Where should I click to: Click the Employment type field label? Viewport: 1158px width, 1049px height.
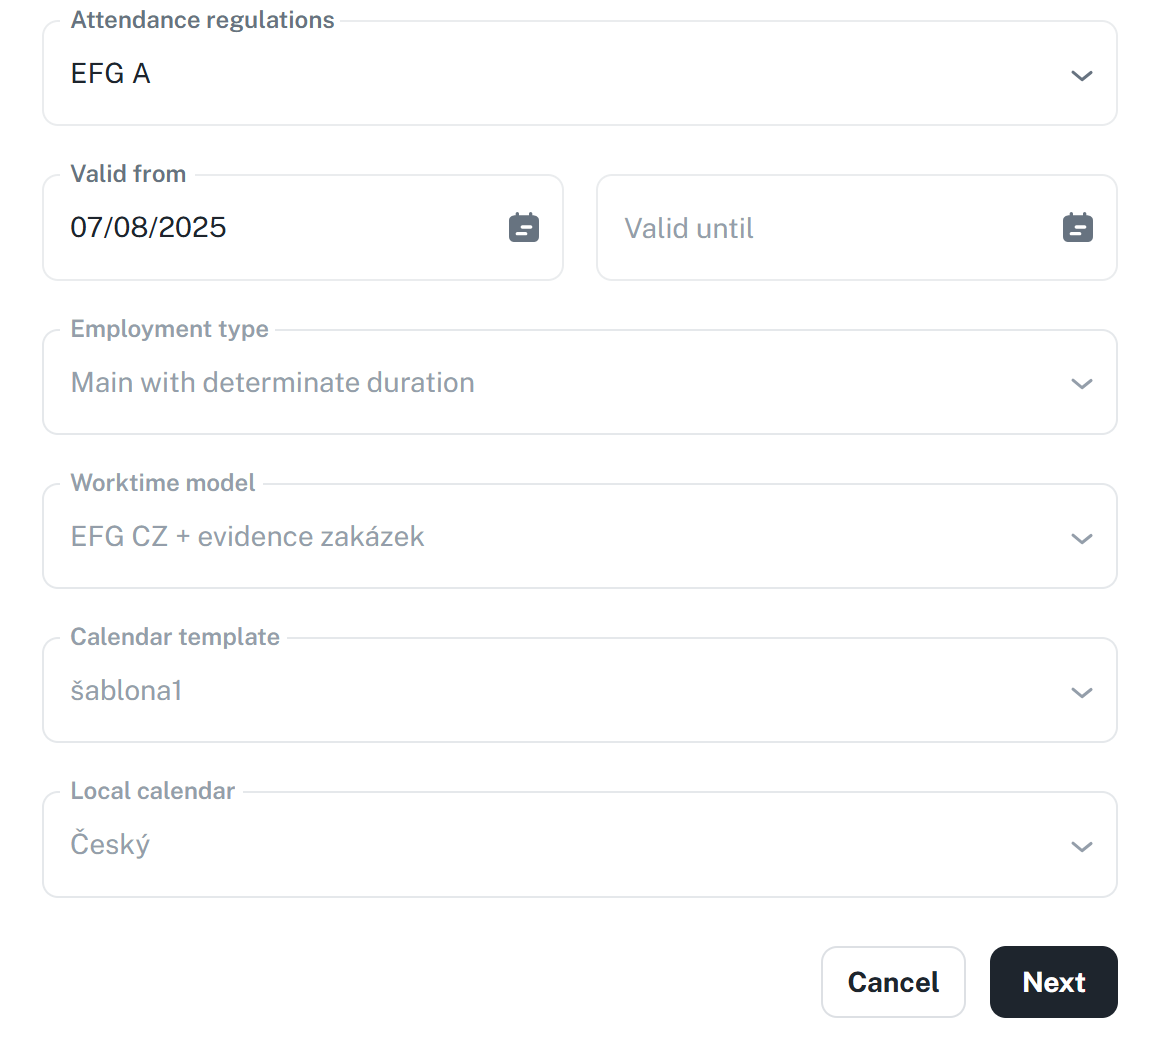pos(170,329)
